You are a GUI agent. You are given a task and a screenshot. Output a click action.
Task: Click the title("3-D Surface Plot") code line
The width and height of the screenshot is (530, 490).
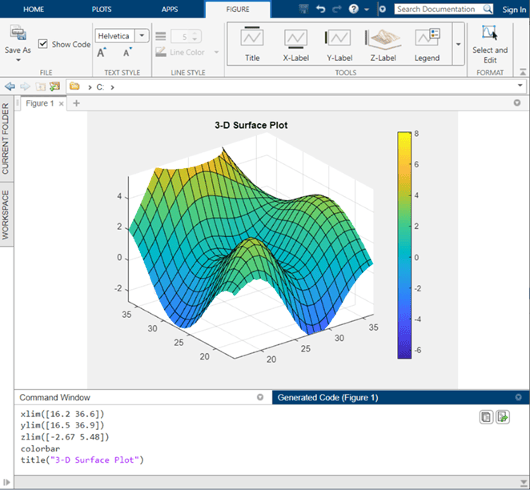click(x=82, y=460)
